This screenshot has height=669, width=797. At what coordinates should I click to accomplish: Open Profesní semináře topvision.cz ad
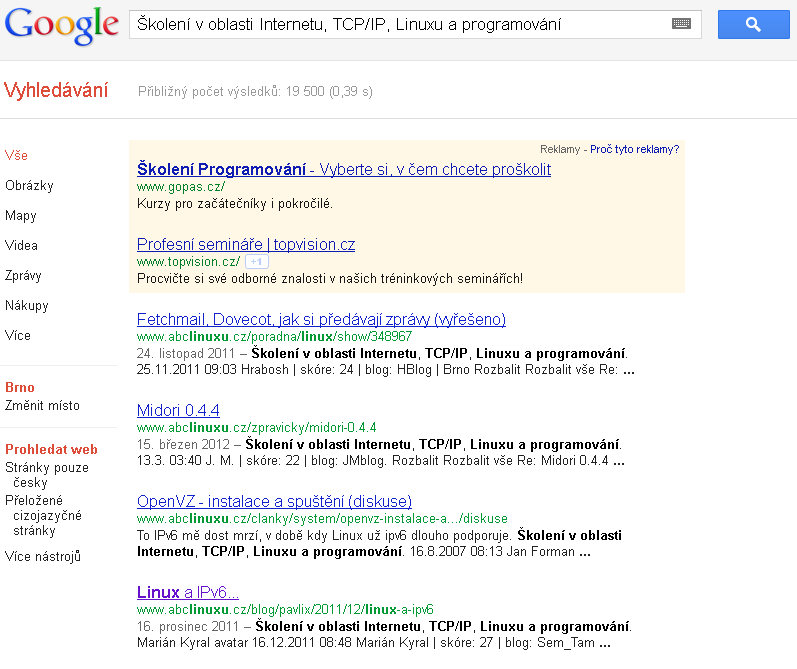(x=246, y=245)
